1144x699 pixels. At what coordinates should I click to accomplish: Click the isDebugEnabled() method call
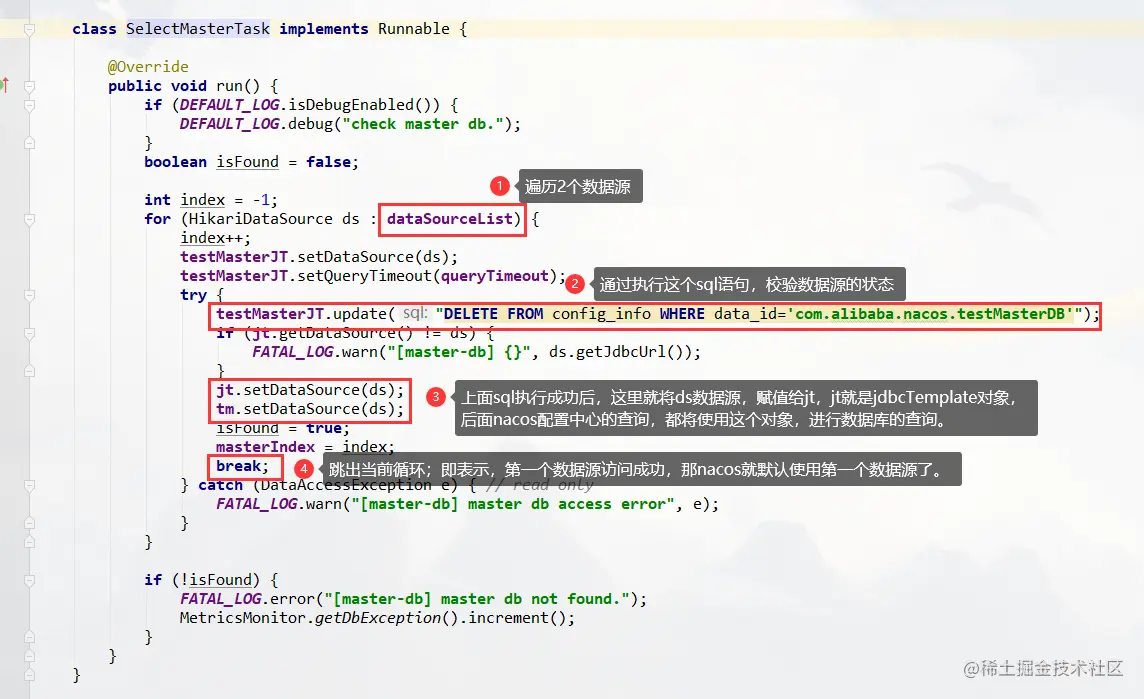(363, 104)
